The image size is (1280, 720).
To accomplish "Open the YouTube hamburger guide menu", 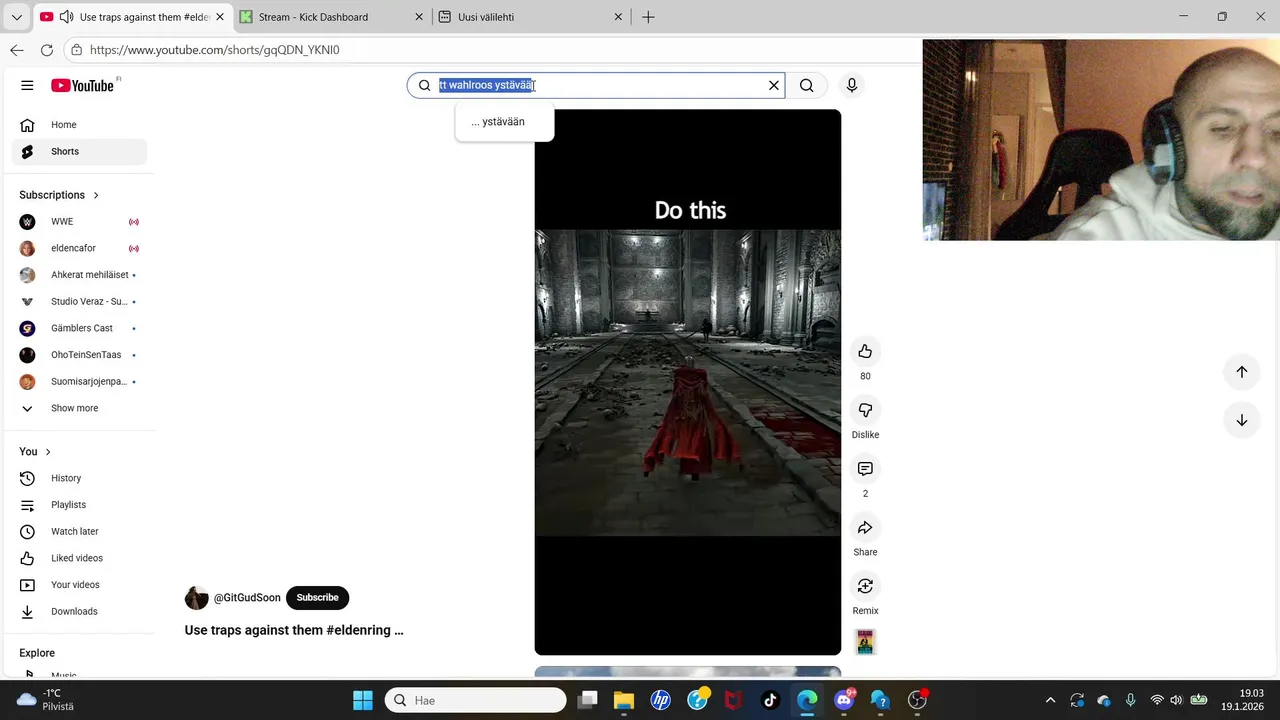I will (27, 85).
